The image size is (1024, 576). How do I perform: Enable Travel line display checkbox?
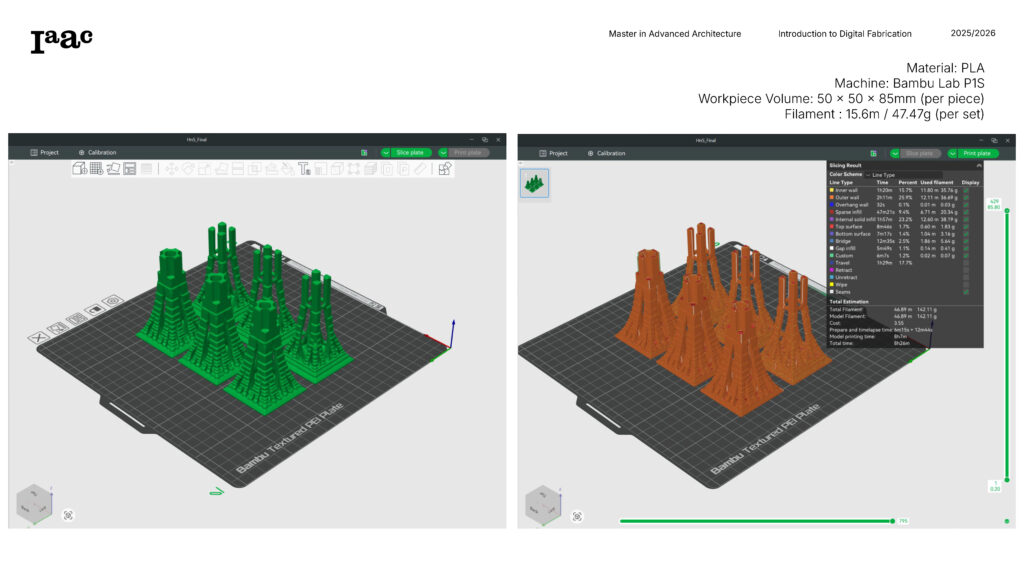point(966,262)
